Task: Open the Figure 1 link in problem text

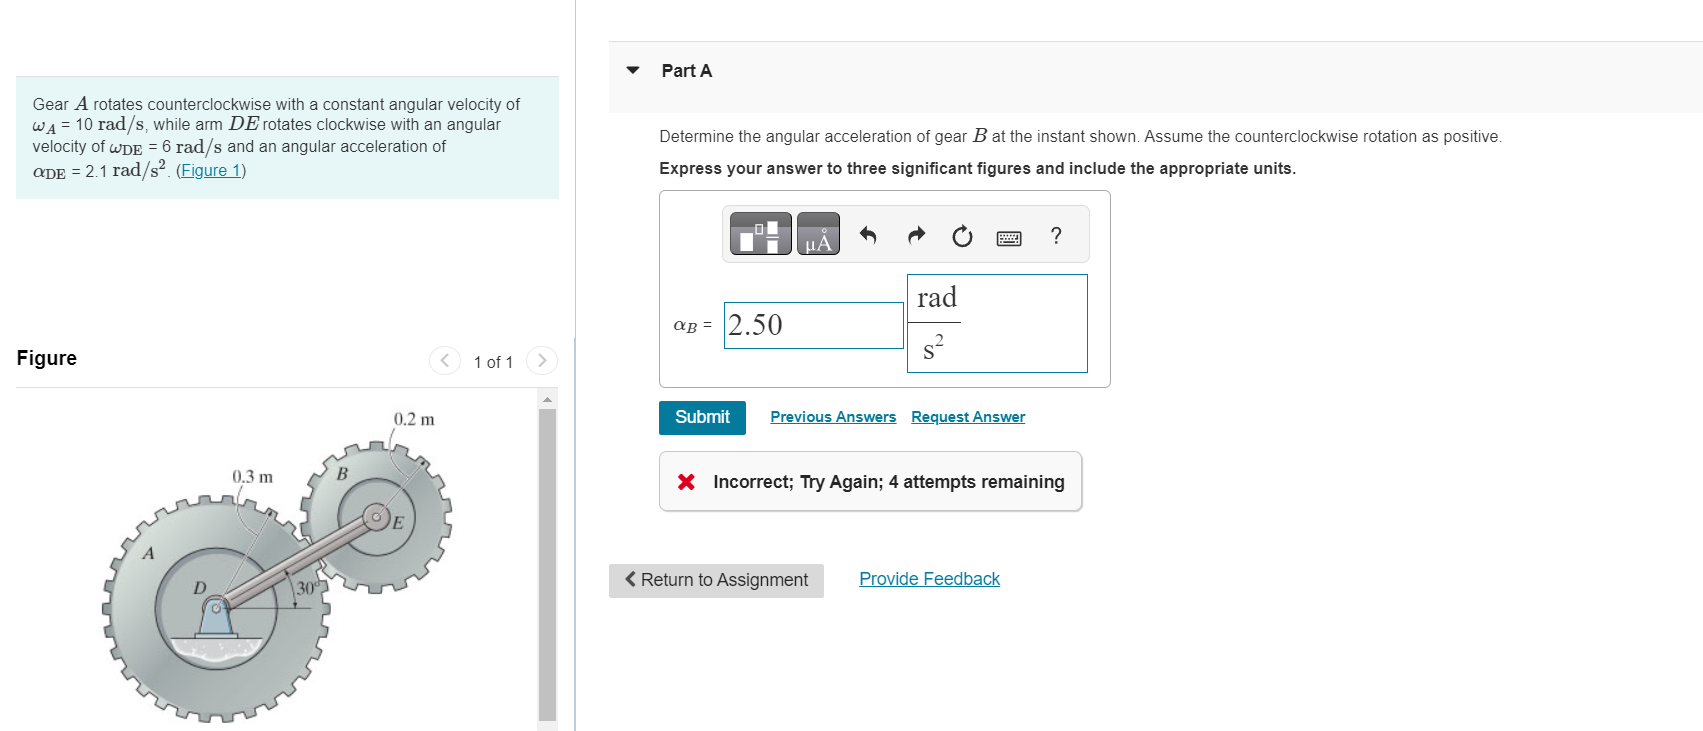Action: click(x=211, y=170)
